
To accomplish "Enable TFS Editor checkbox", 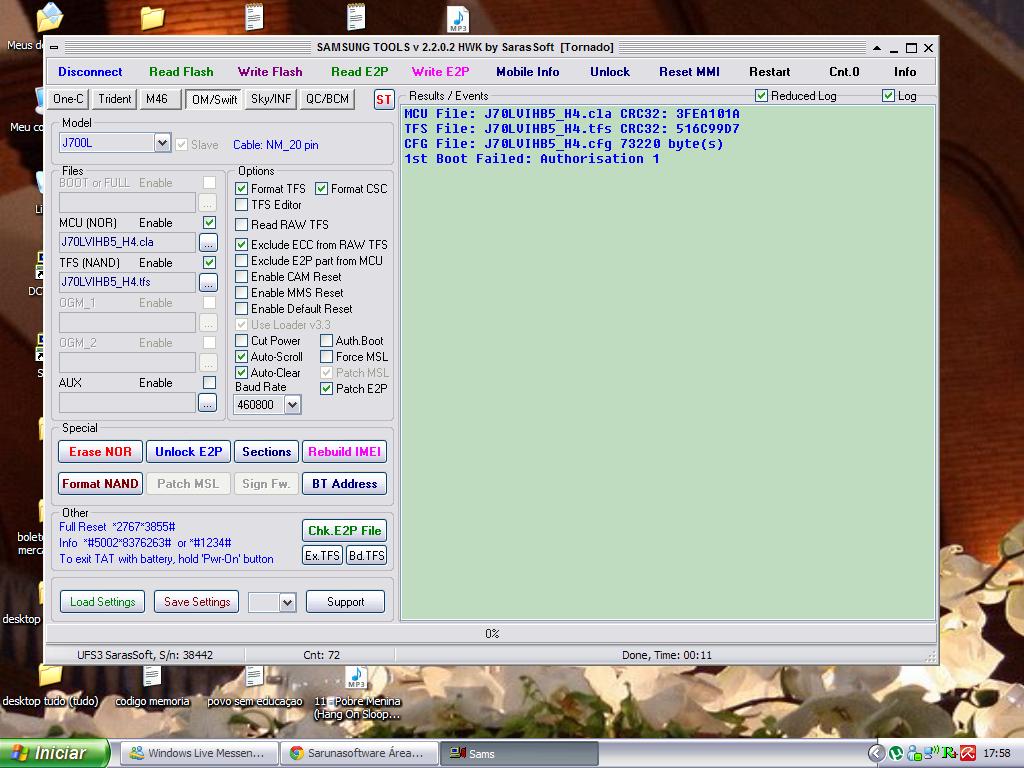I will [241, 205].
